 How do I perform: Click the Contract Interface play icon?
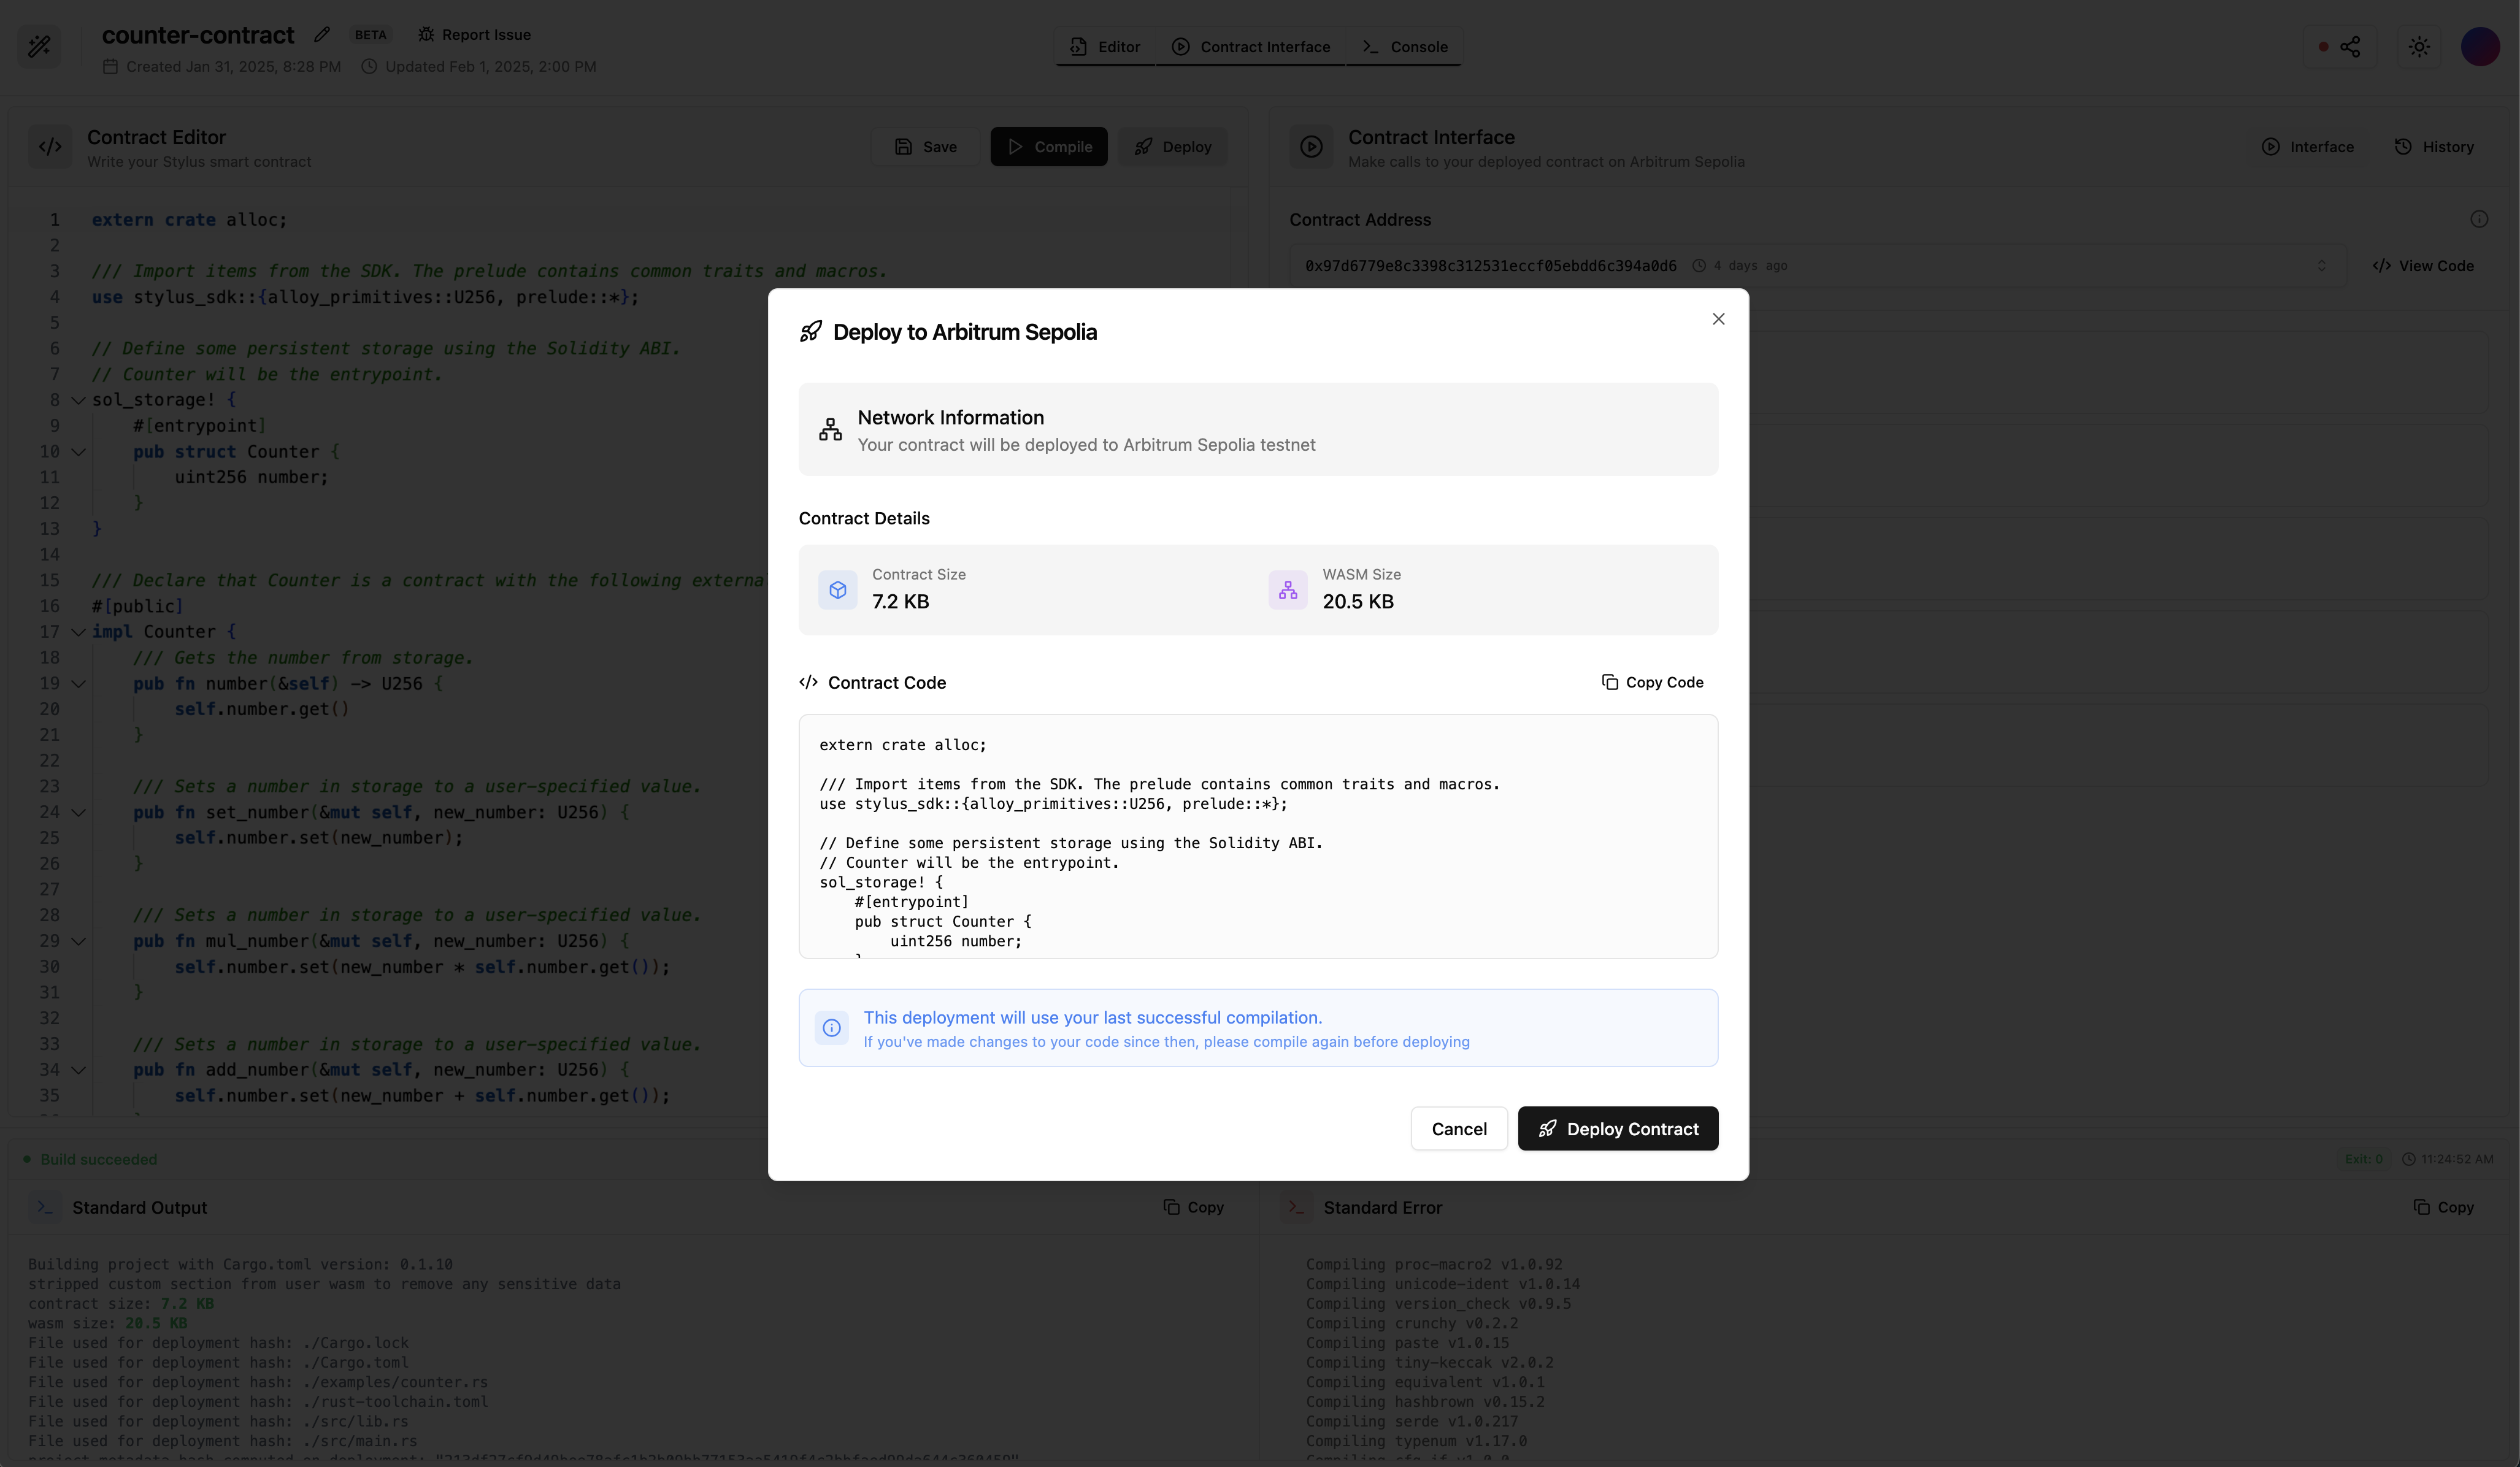point(1311,147)
